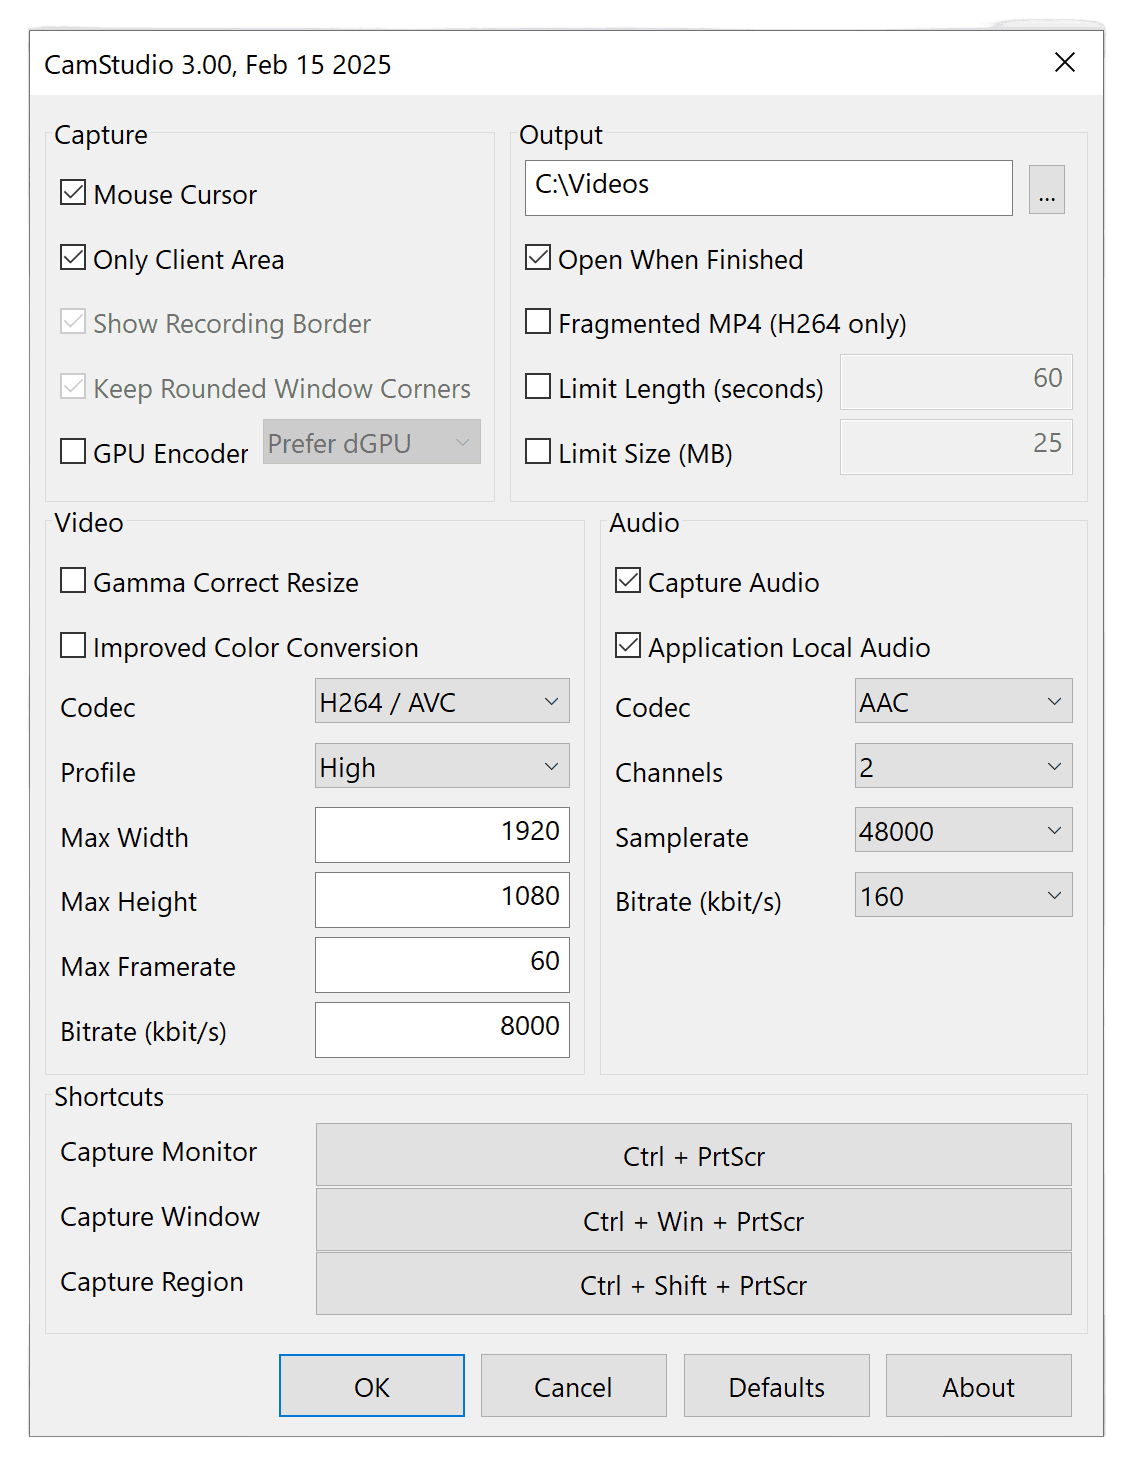
Task: Expand the Samplerate 48000 dropdown
Action: pyautogui.click(x=963, y=830)
